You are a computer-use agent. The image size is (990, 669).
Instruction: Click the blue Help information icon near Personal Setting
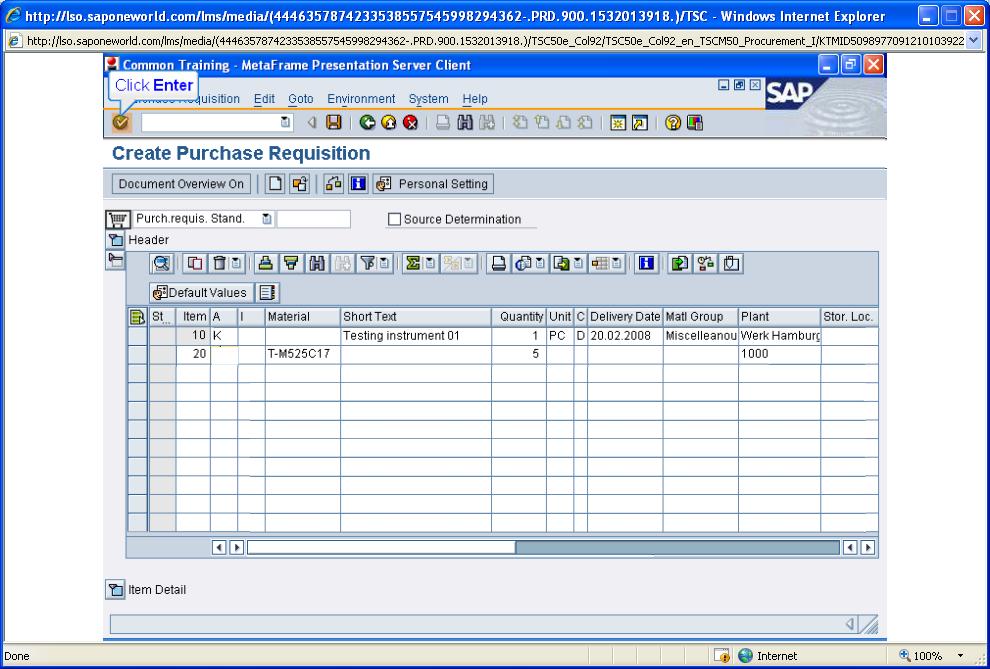tap(358, 184)
